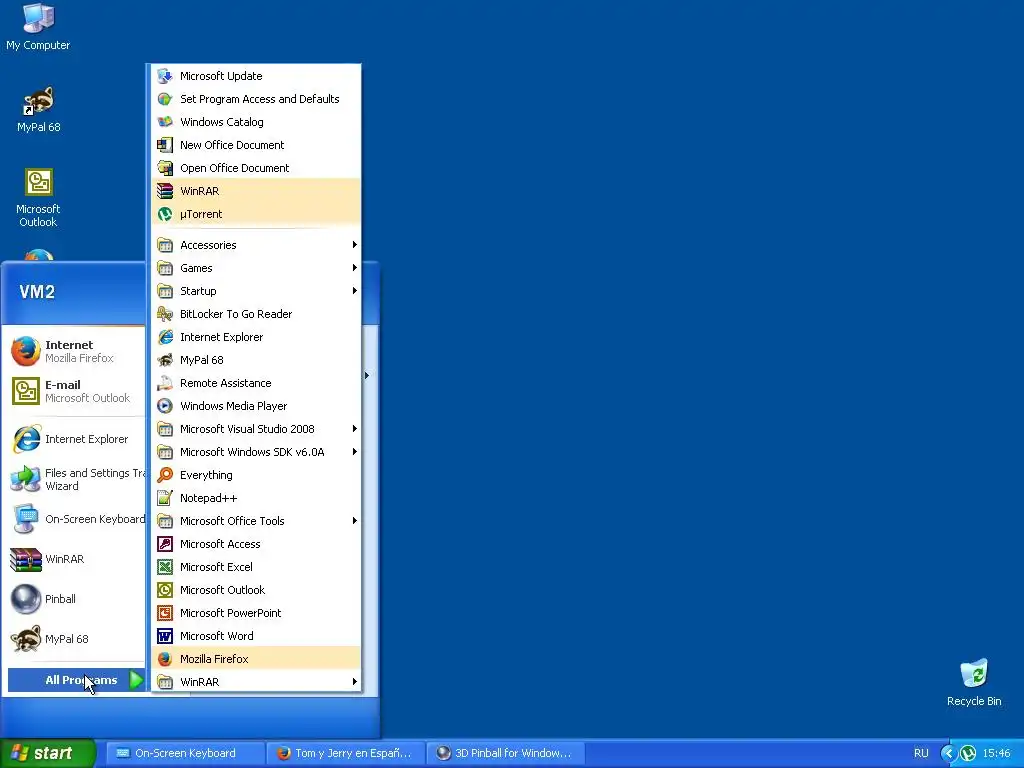Open the Recycle Bin
The width and height of the screenshot is (1024, 768).
974,683
